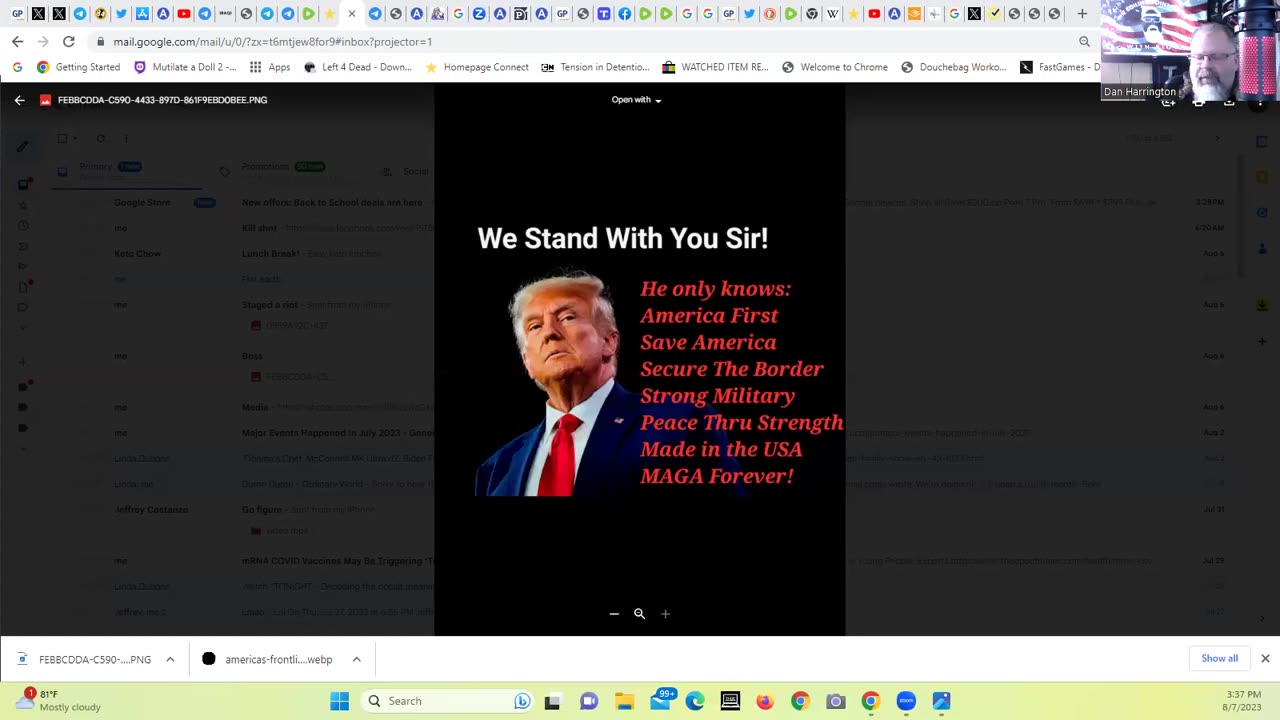Open the Google Store email row

pyautogui.click(x=640, y=202)
